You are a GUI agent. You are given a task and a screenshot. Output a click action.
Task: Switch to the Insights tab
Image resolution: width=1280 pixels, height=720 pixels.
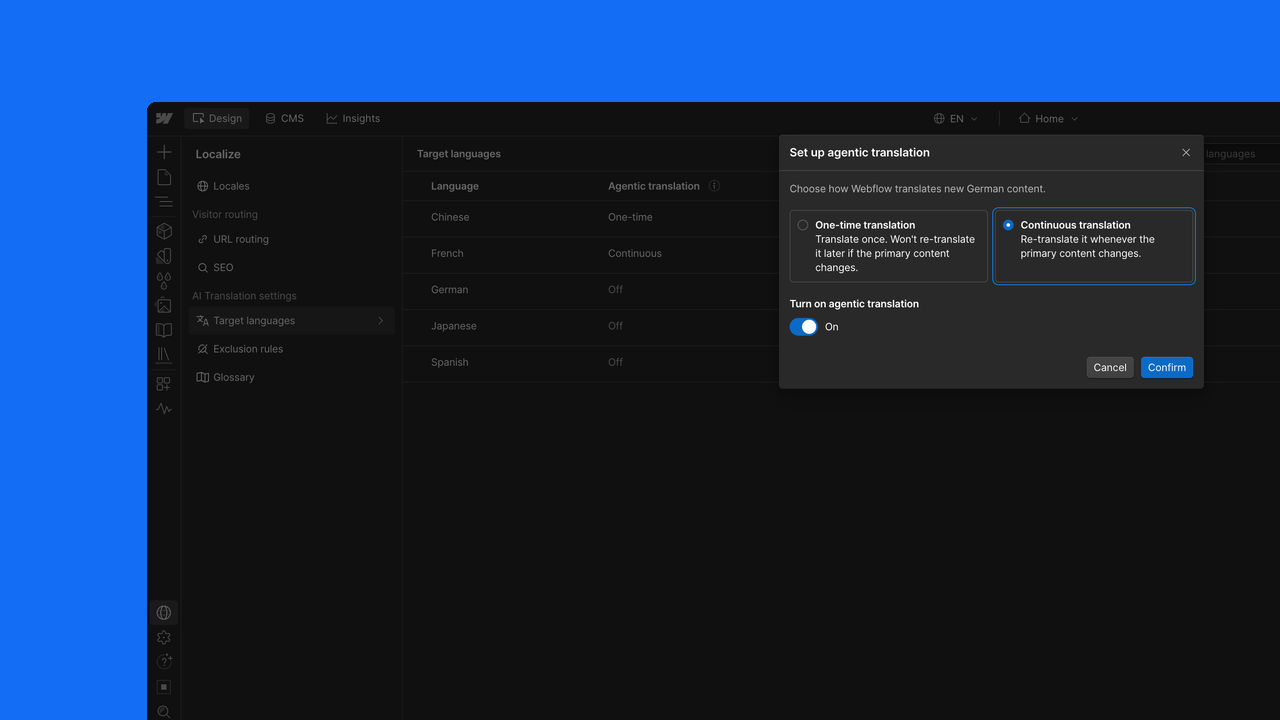tap(353, 118)
